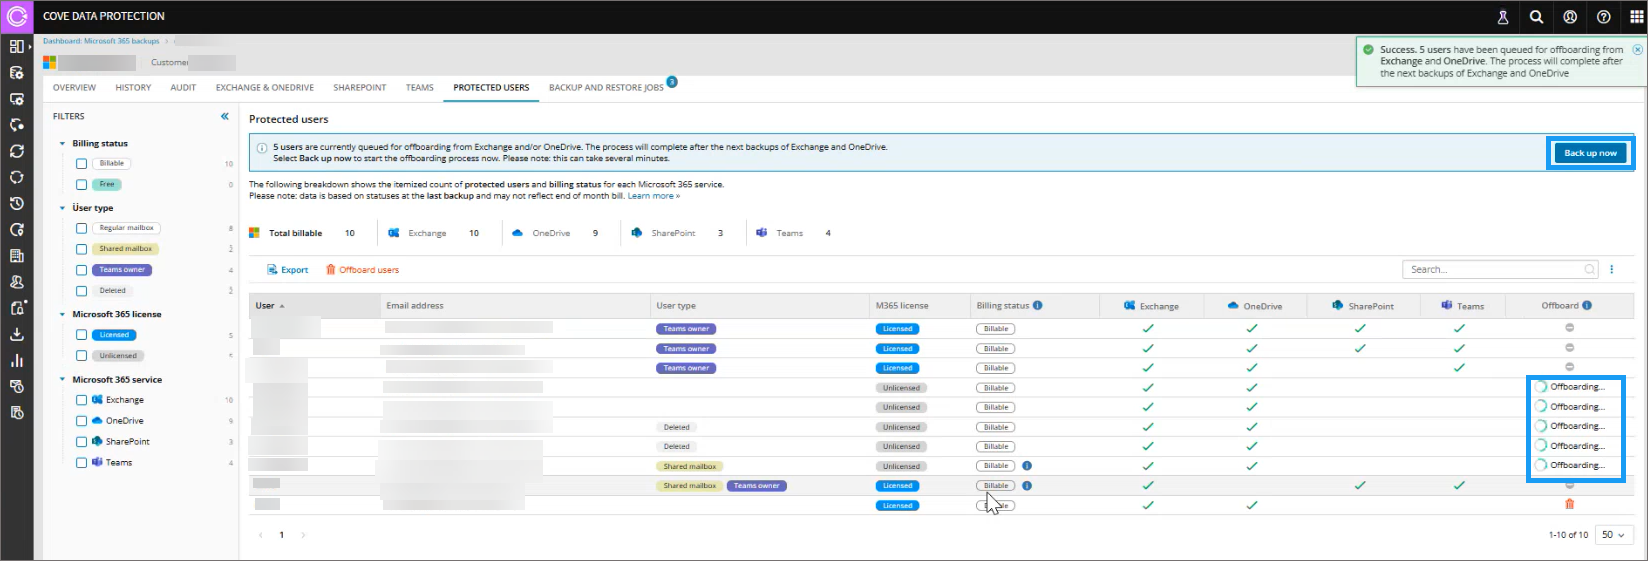Image resolution: width=1648 pixels, height=561 pixels.
Task: Click the Offboard users button
Action: point(362,270)
